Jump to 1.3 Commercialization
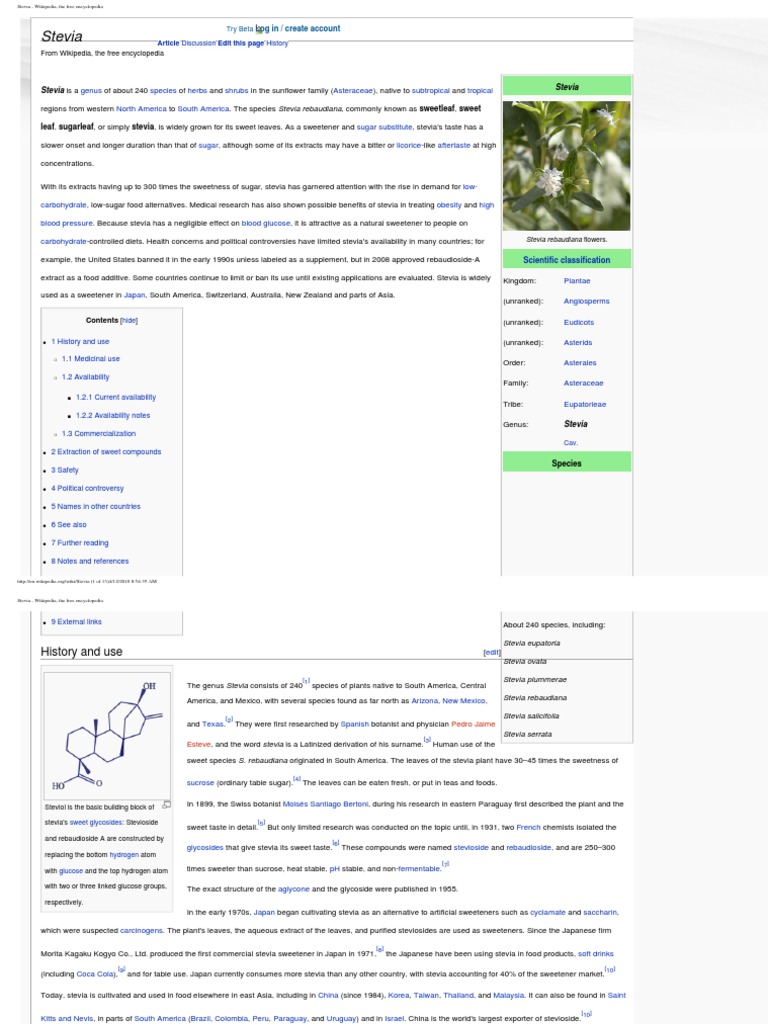Screen dimensions: 768x1024 [99, 434]
